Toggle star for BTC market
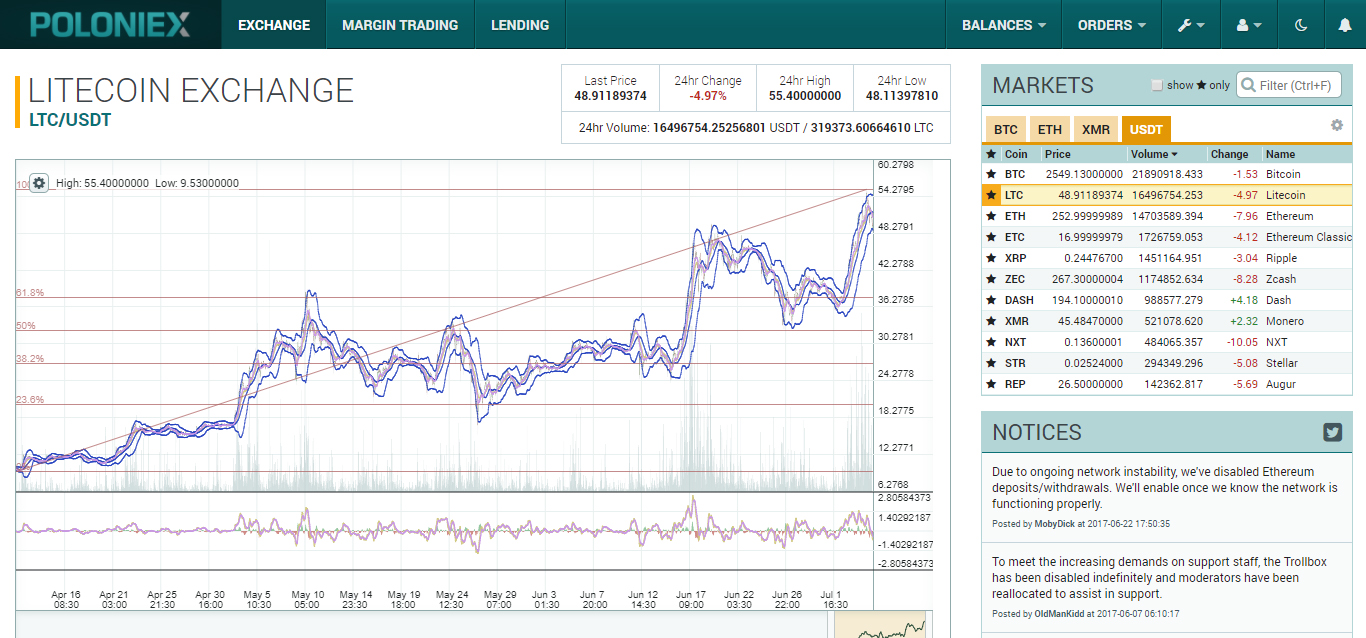1366x638 pixels. 991,174
